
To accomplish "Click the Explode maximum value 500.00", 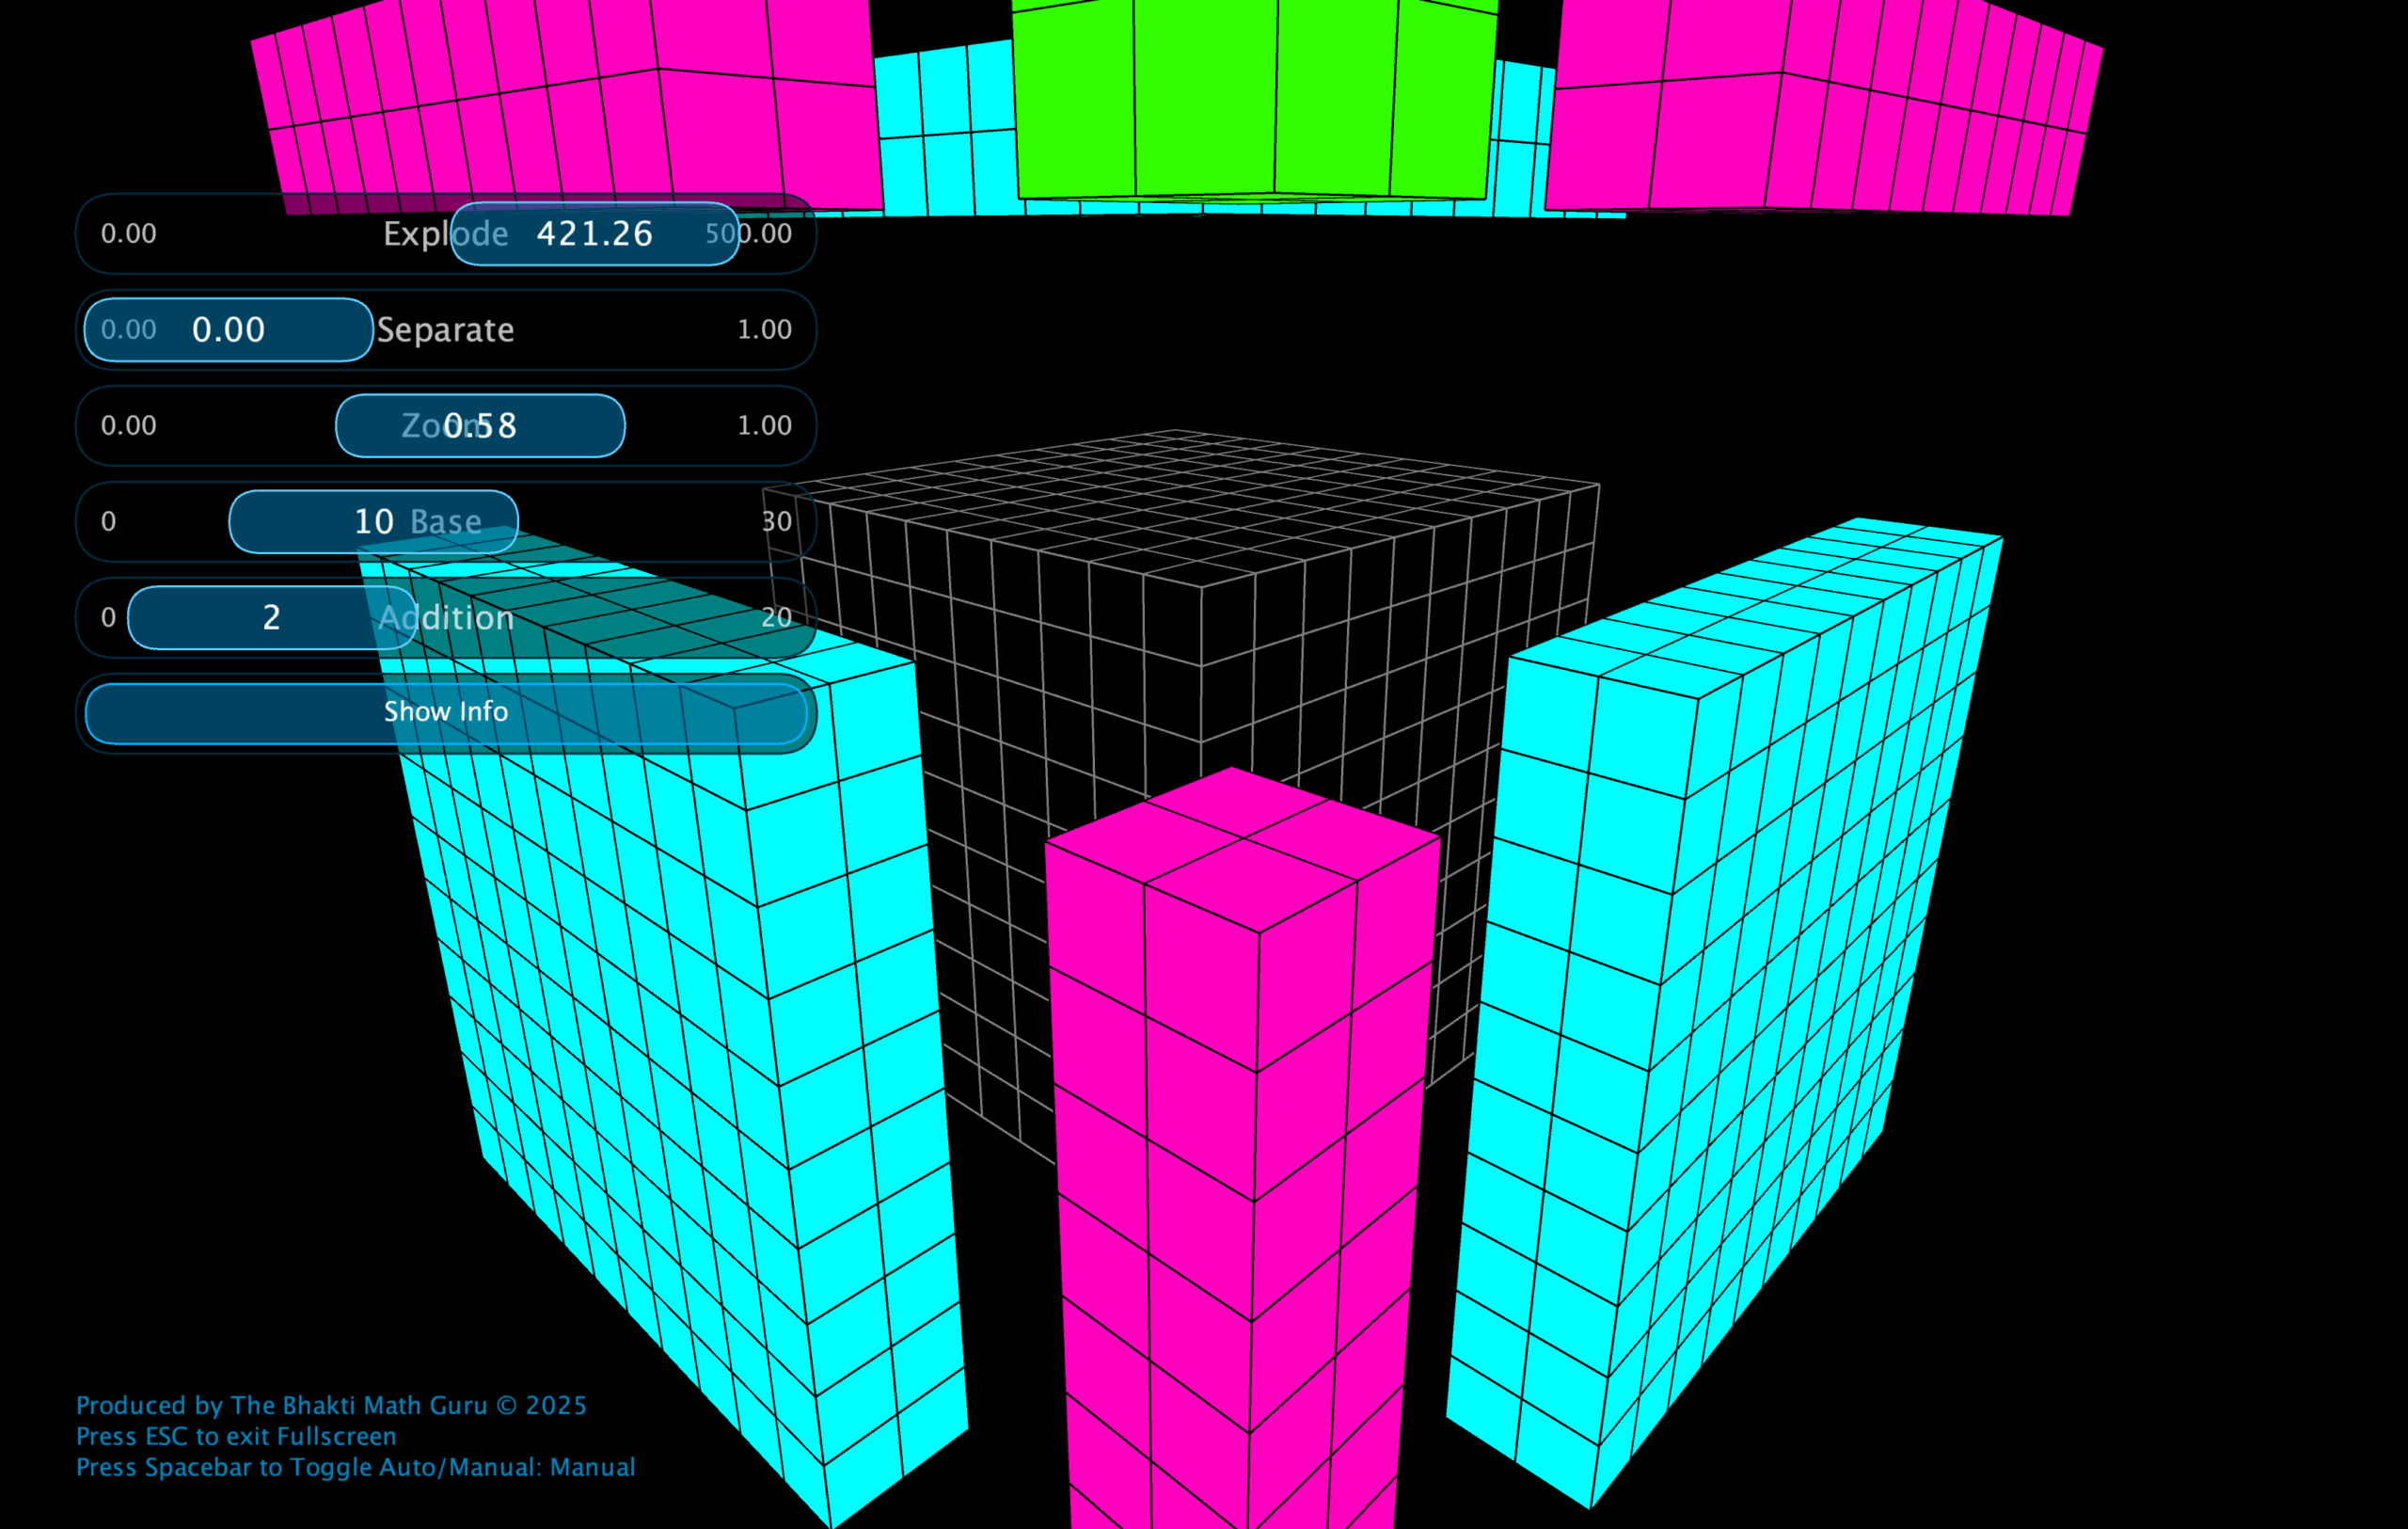I will pos(749,233).
